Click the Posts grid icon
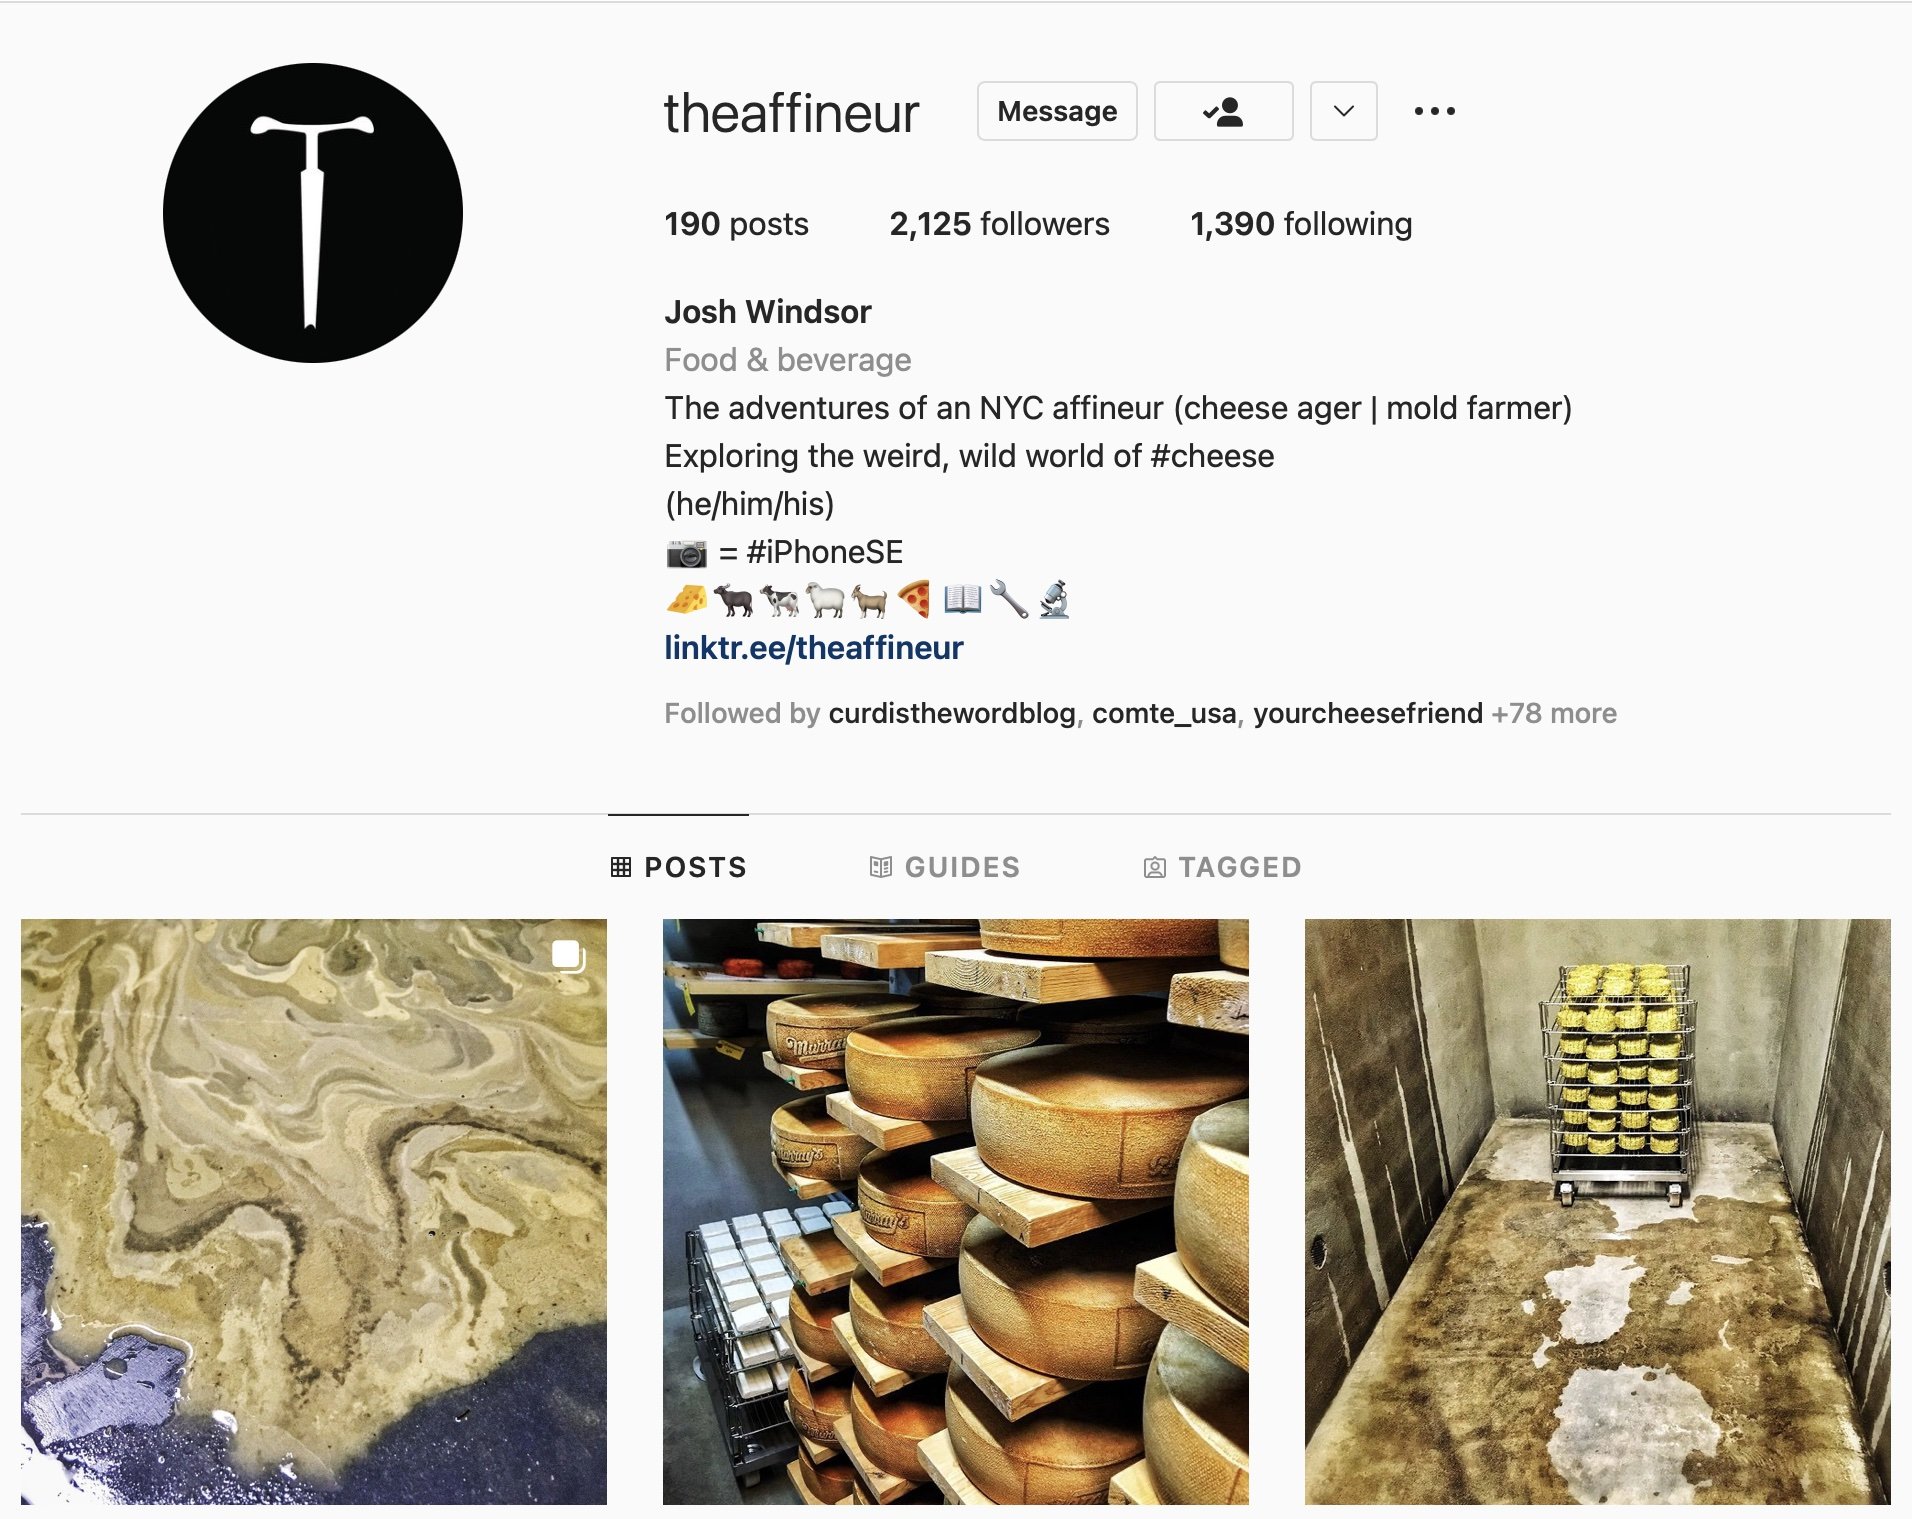Image resolution: width=1912 pixels, height=1519 pixels. 621,867
